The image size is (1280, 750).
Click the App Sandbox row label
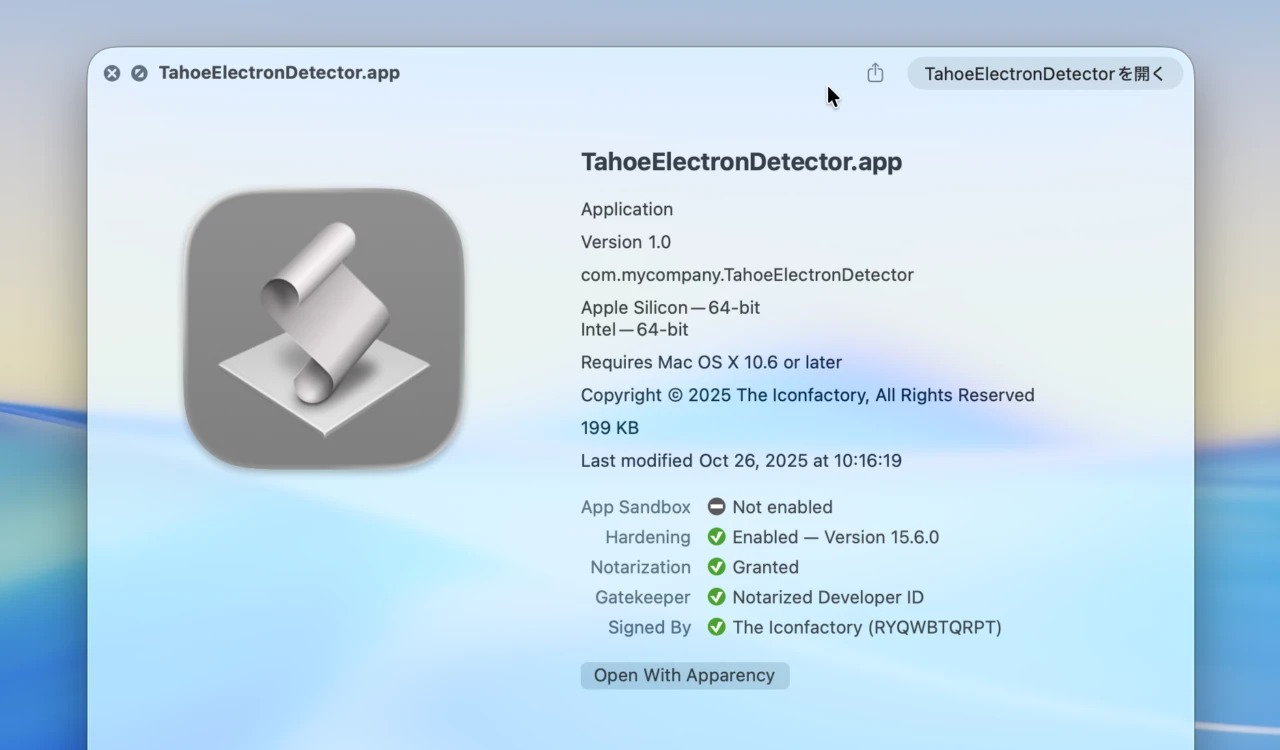(635, 506)
